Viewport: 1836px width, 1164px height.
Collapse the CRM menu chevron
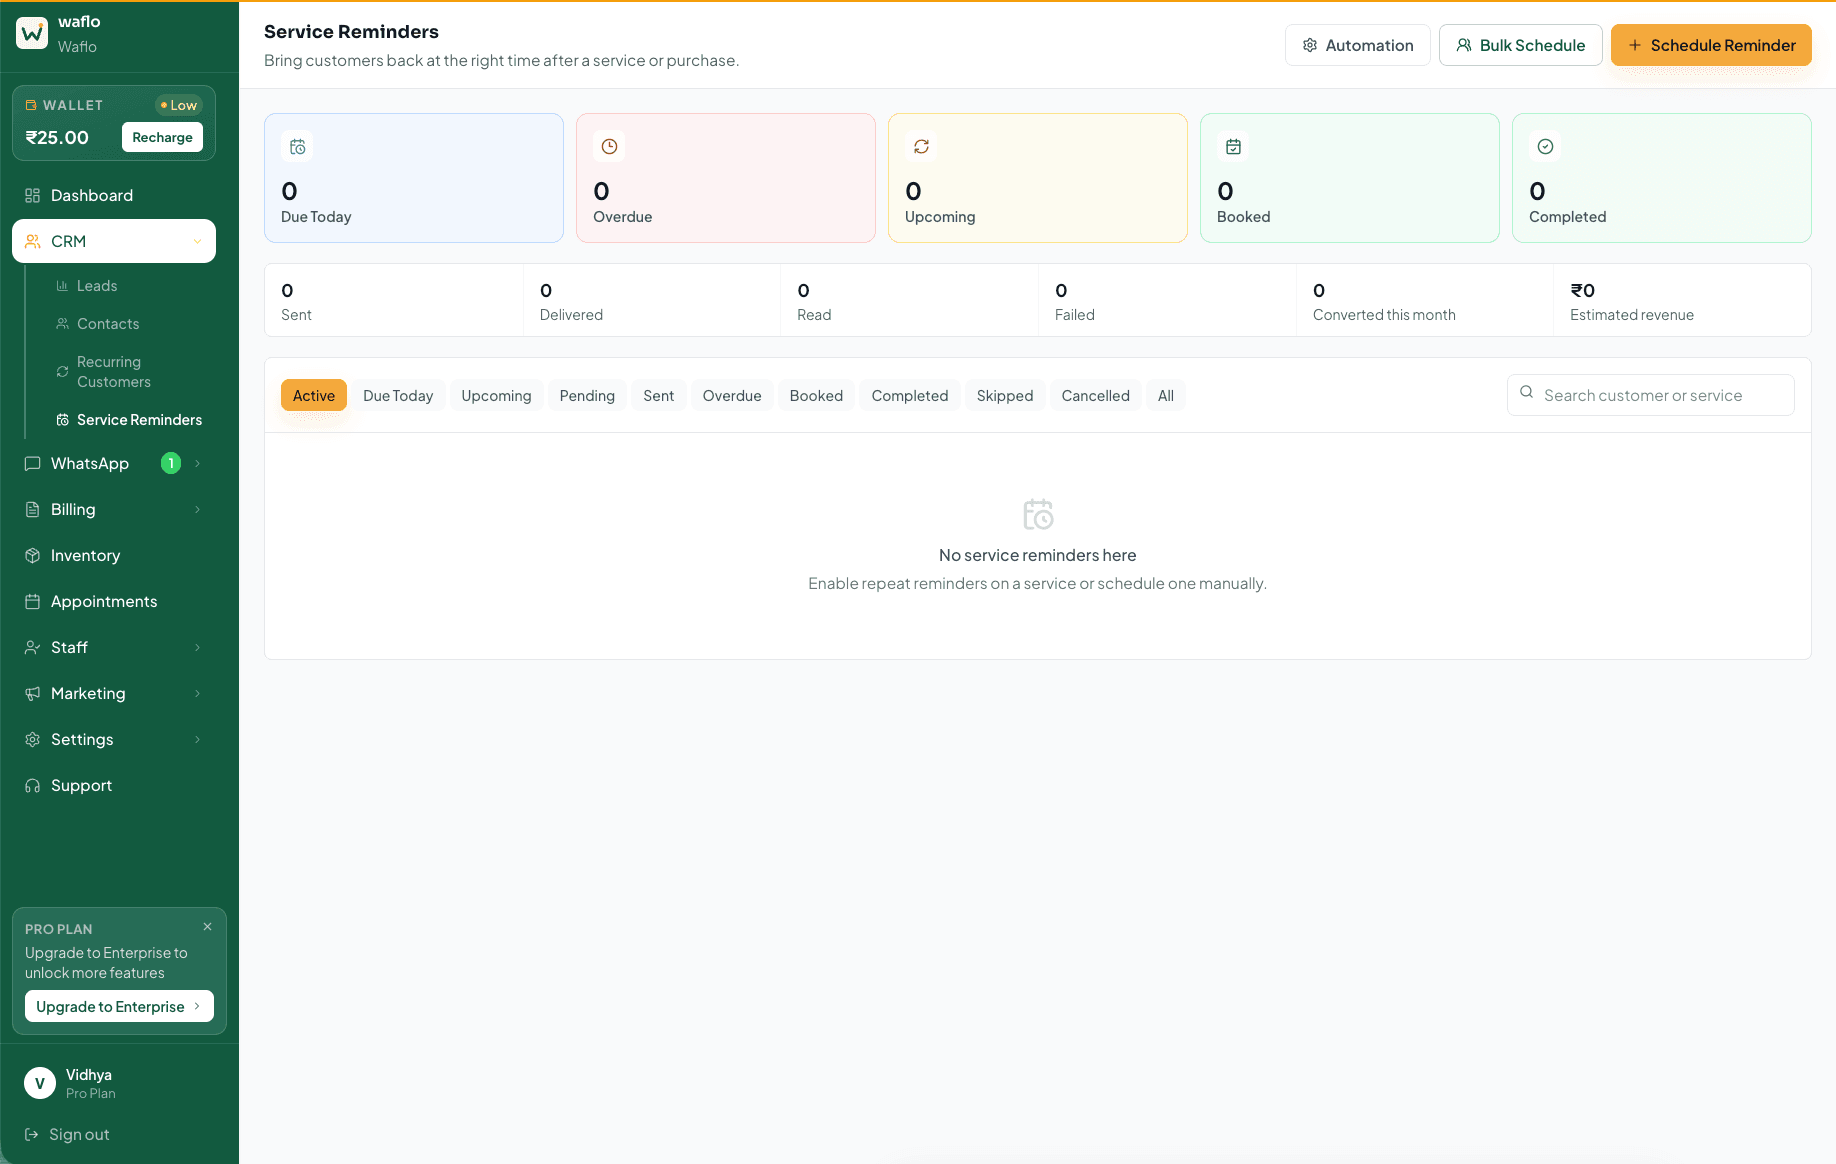197,241
